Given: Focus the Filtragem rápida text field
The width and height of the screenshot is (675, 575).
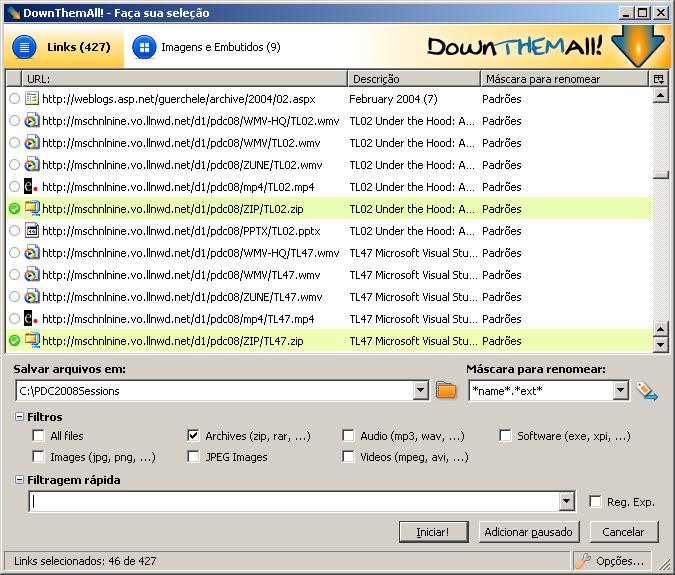Looking at the screenshot, I should tap(294, 501).
